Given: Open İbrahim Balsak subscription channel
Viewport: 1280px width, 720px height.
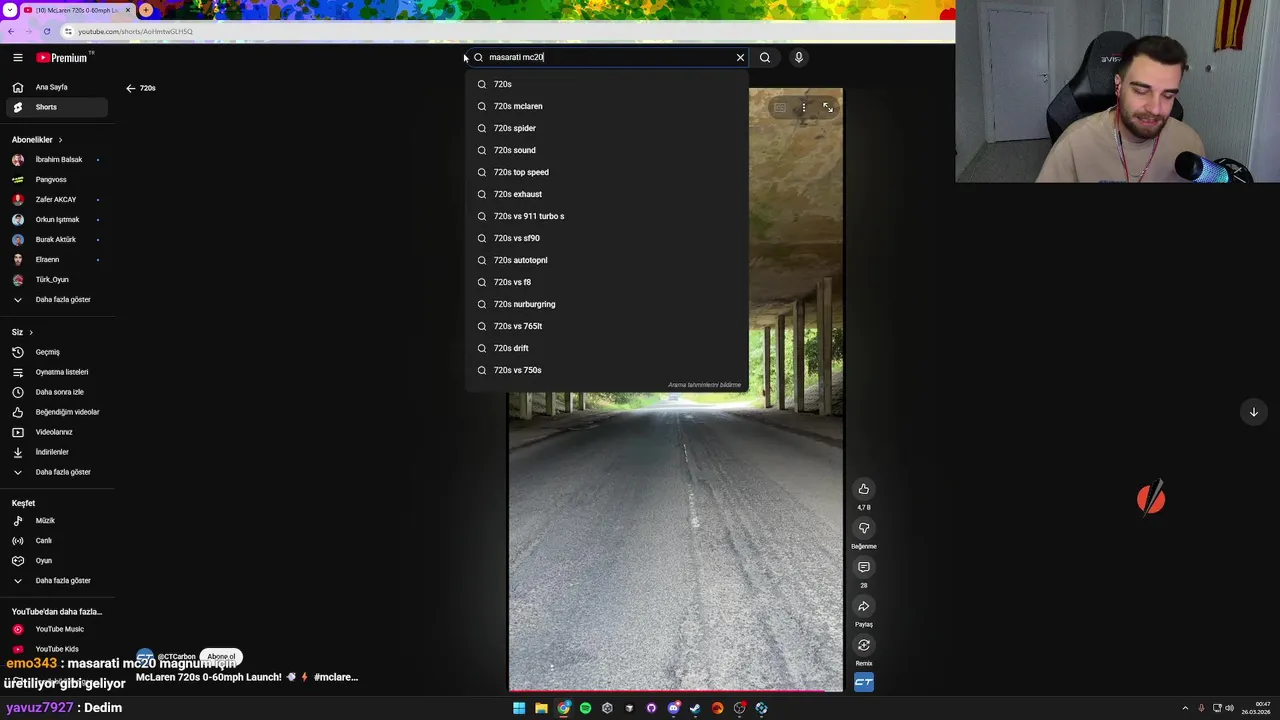Looking at the screenshot, I should (x=57, y=160).
